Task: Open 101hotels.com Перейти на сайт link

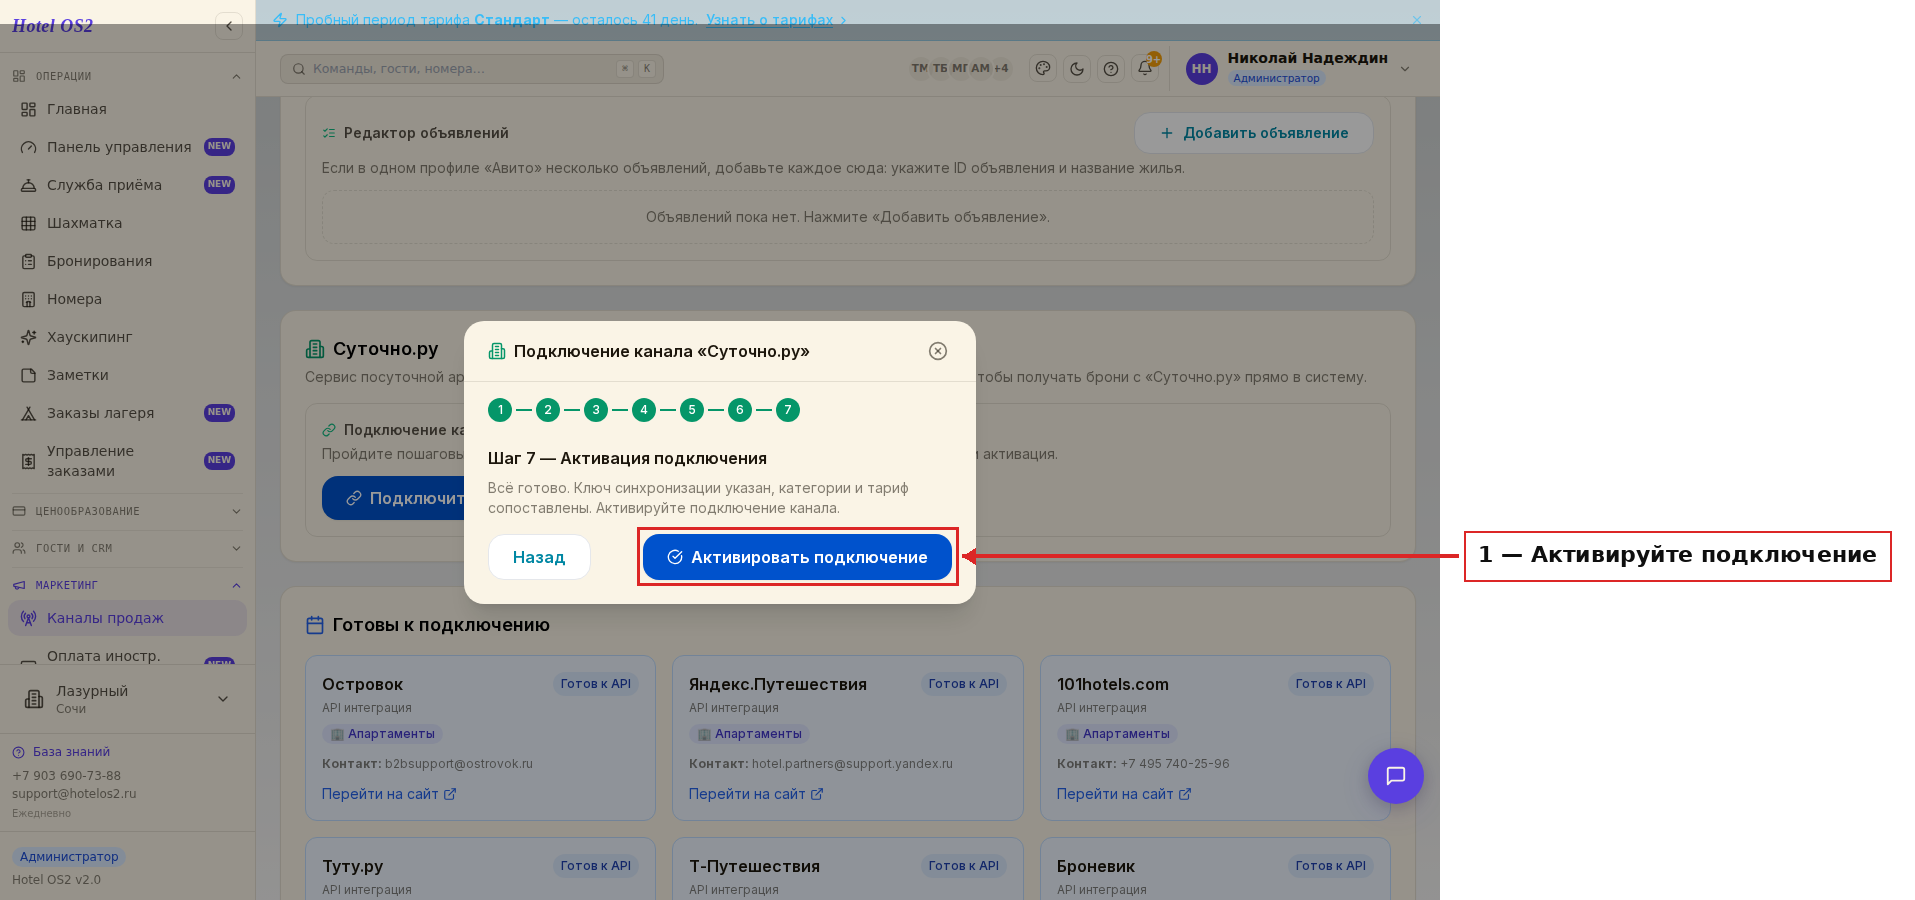Action: [1124, 794]
